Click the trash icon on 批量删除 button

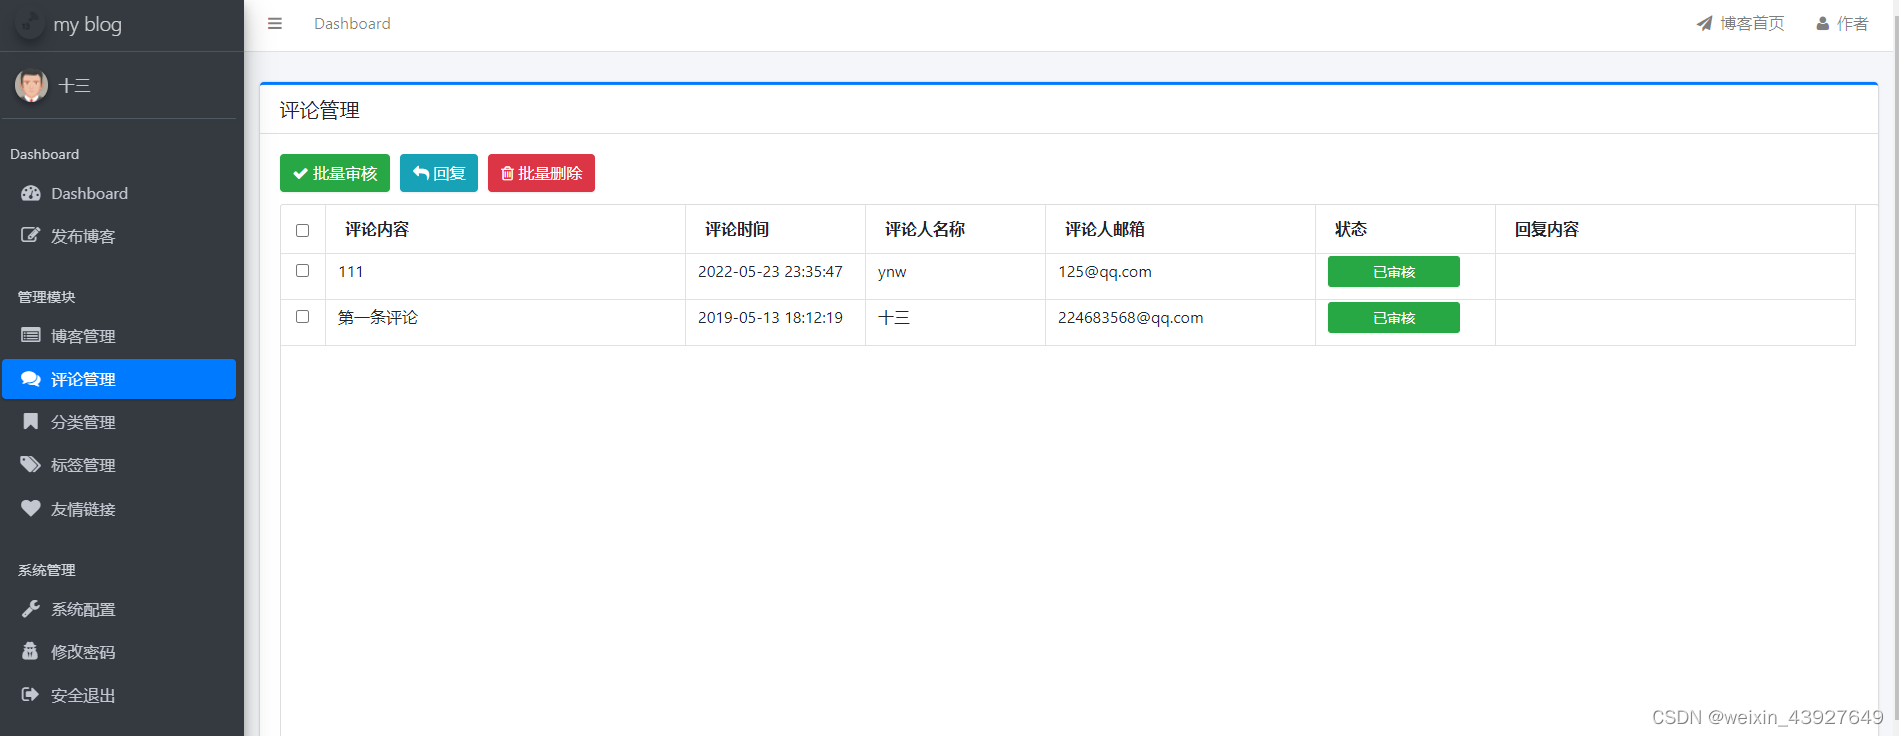(x=507, y=173)
